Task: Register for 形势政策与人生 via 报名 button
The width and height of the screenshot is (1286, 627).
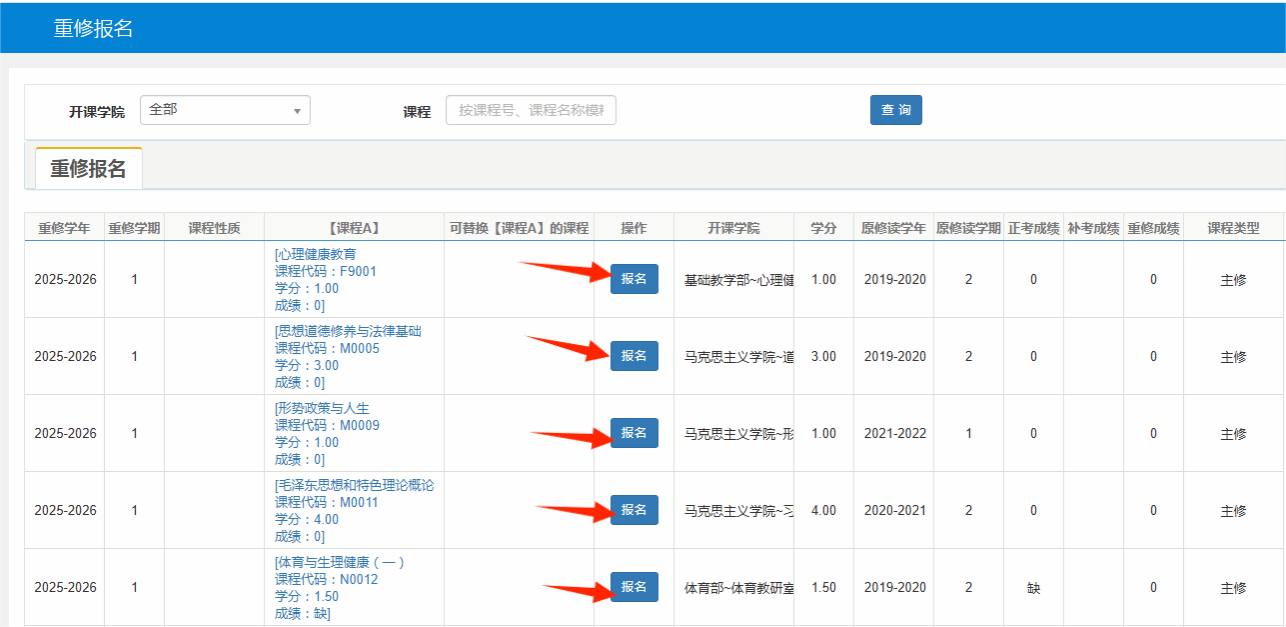Action: tap(634, 433)
